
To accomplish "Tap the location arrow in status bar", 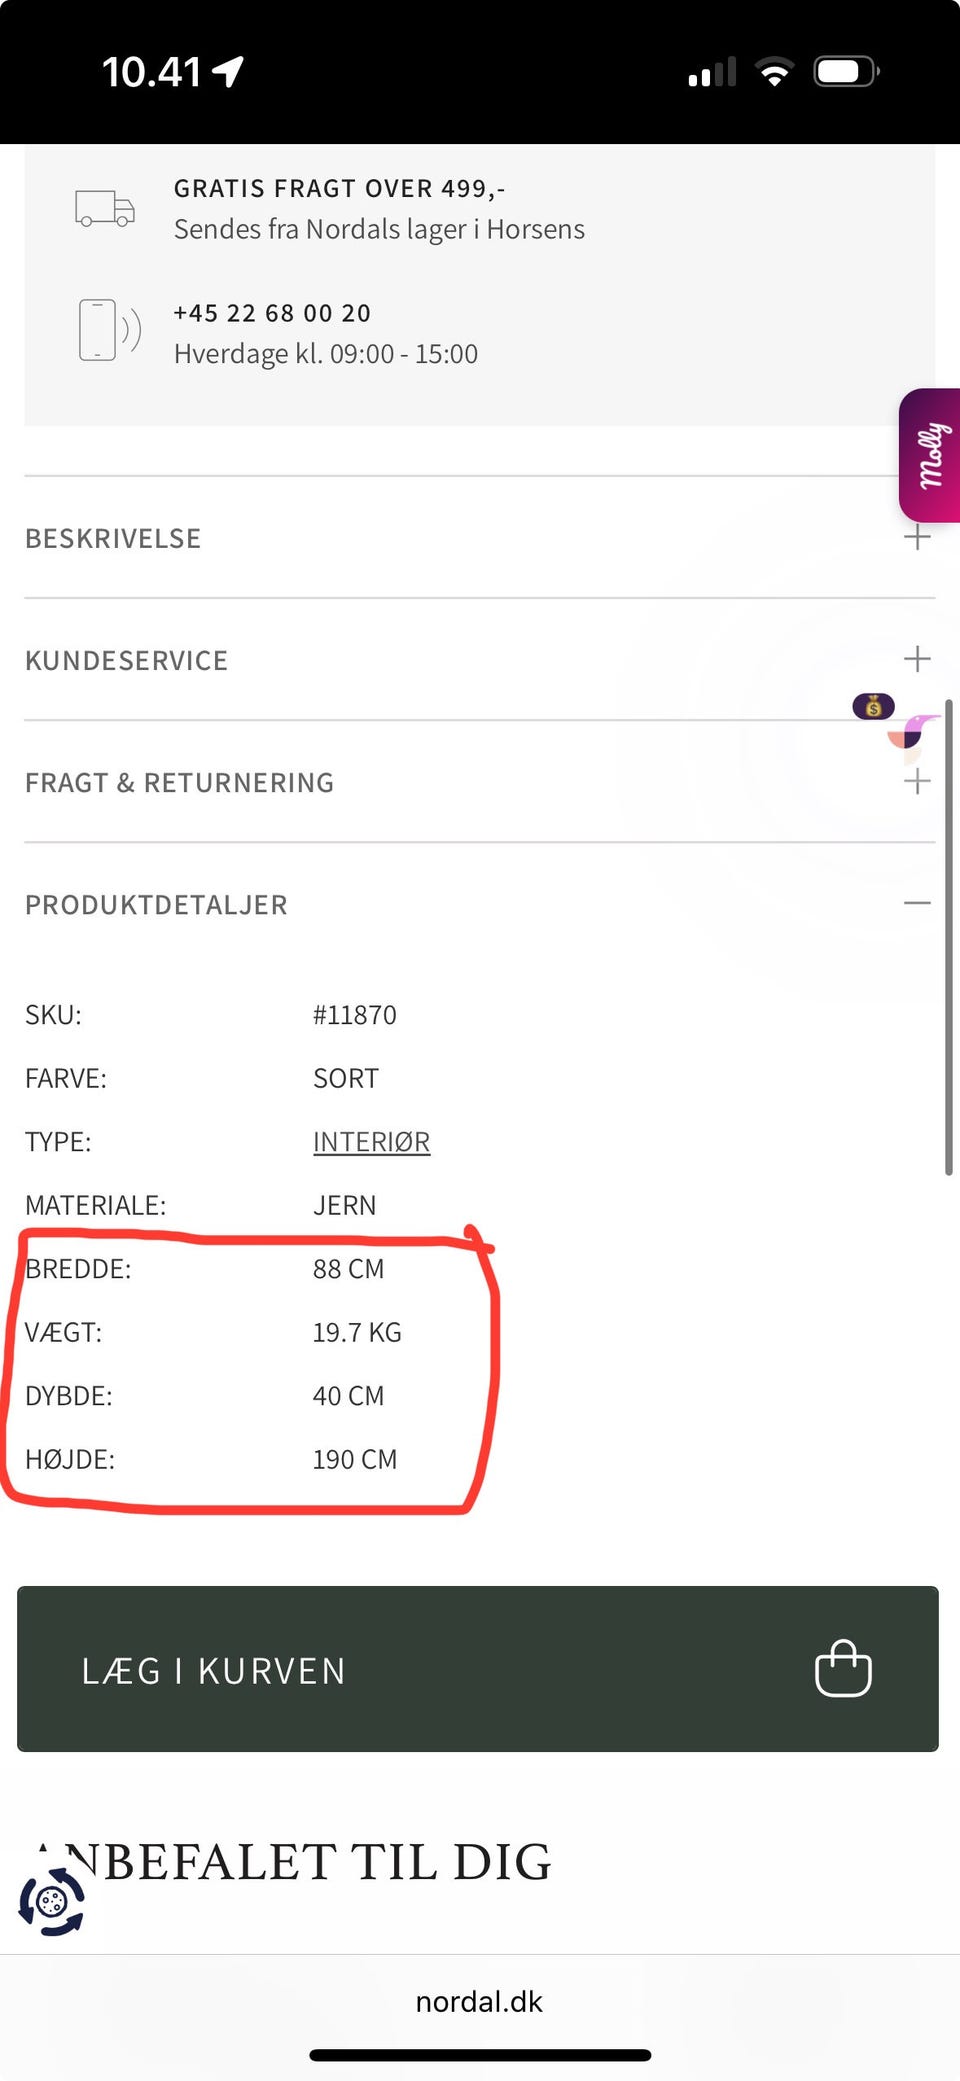I will click(229, 72).
